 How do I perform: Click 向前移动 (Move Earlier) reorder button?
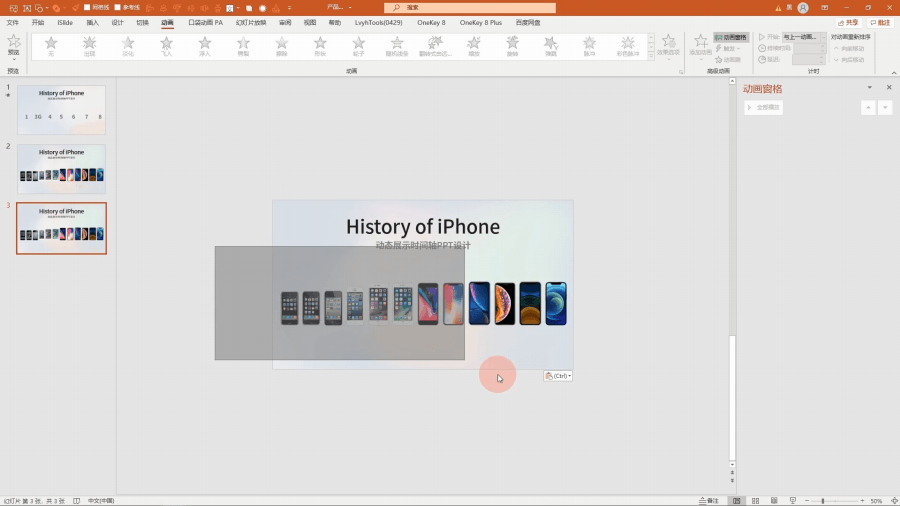(849, 49)
